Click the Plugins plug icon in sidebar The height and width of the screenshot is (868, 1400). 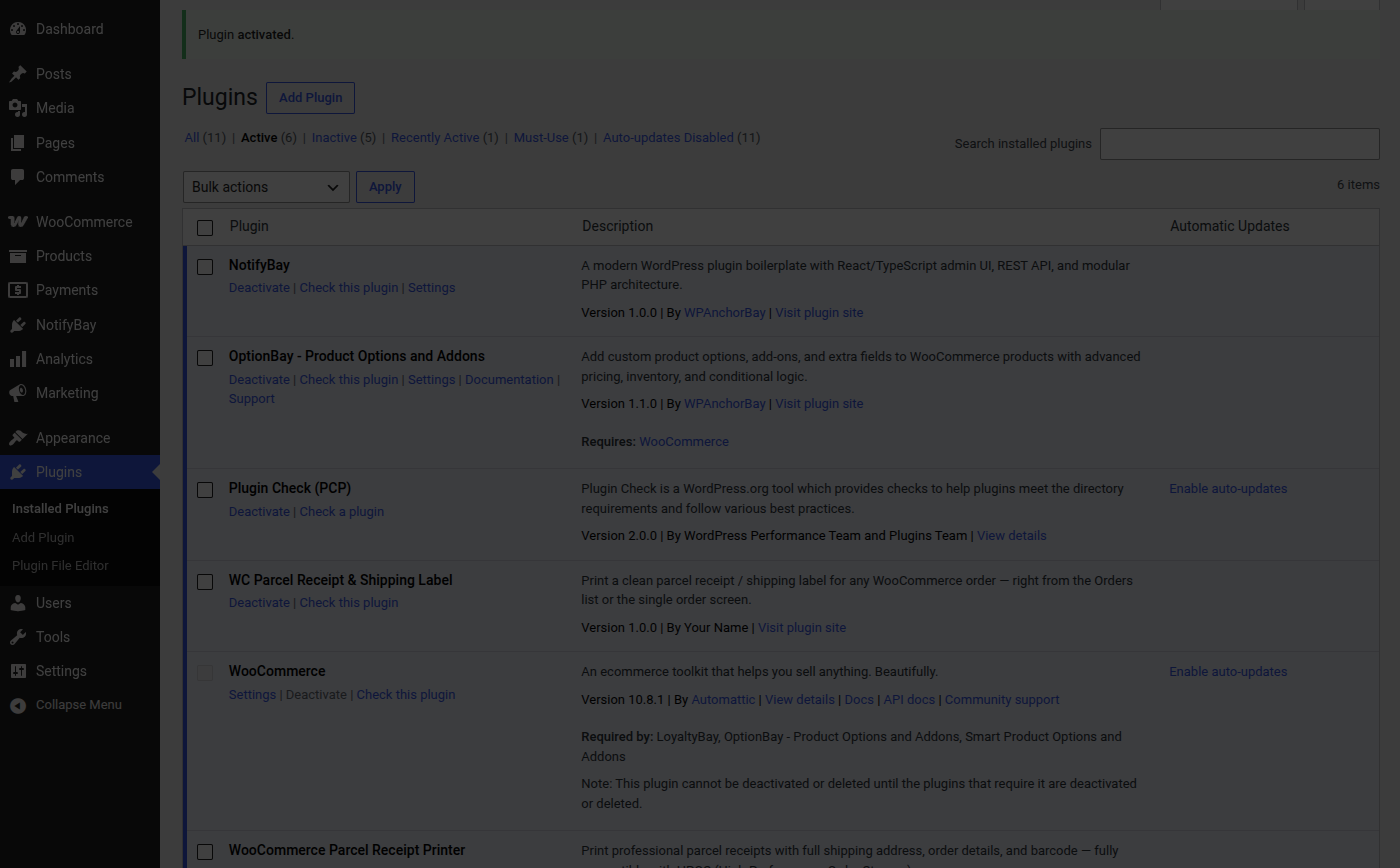click(x=18, y=472)
